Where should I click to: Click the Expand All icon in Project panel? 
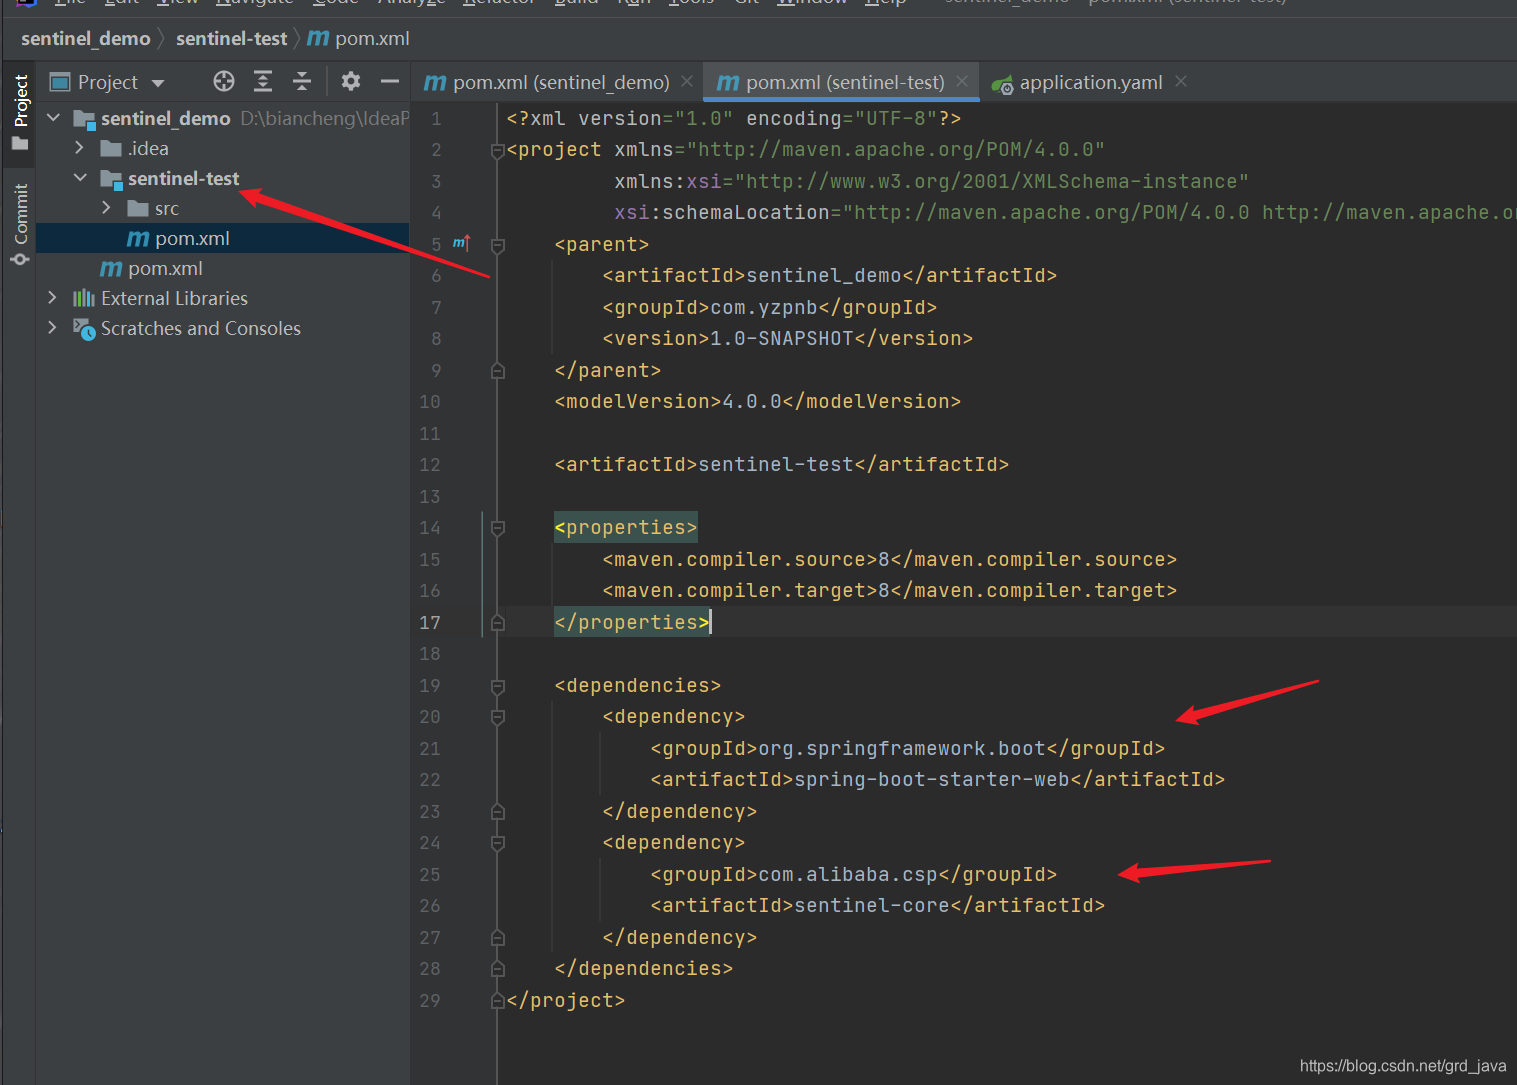[263, 82]
